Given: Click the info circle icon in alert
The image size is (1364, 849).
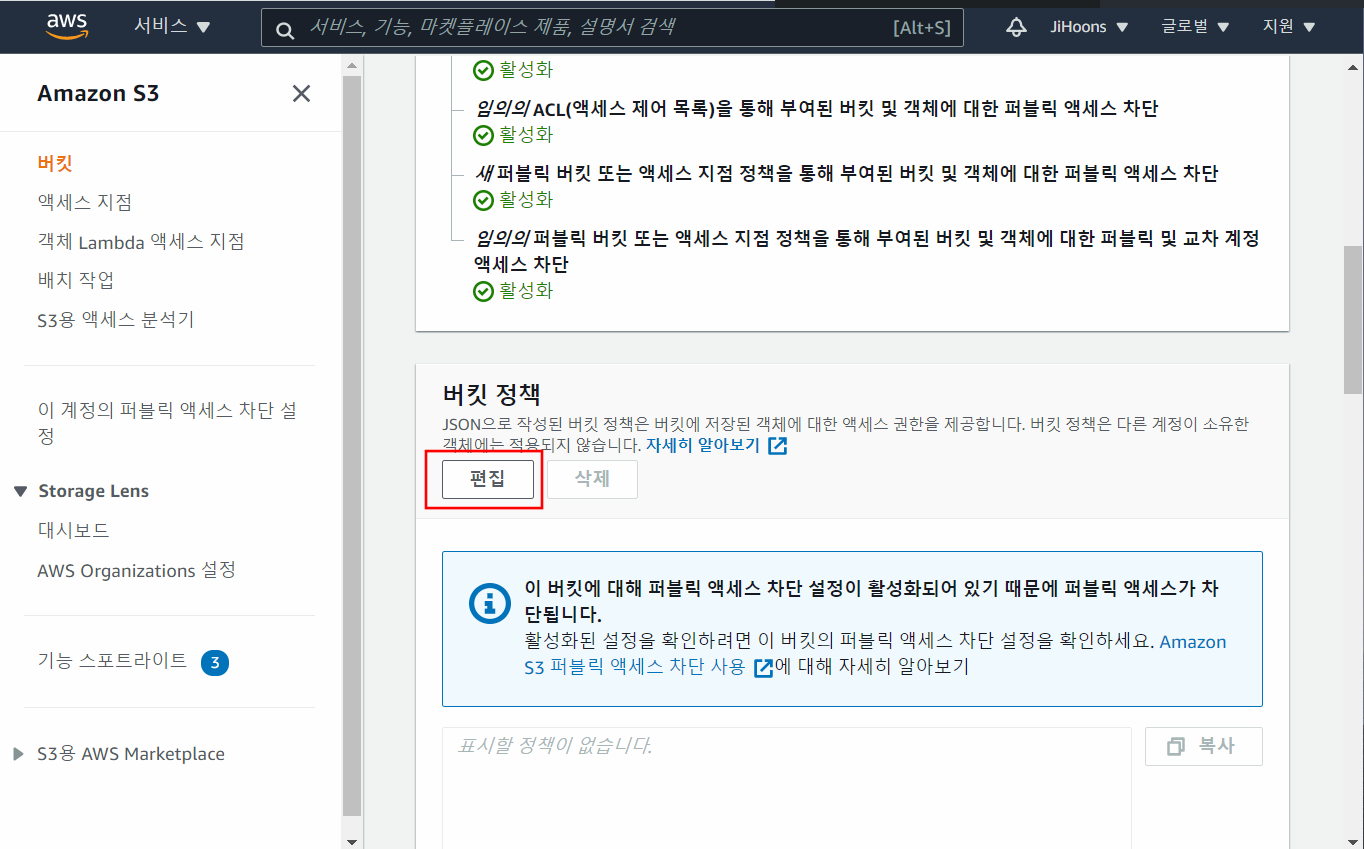Looking at the screenshot, I should [490, 602].
